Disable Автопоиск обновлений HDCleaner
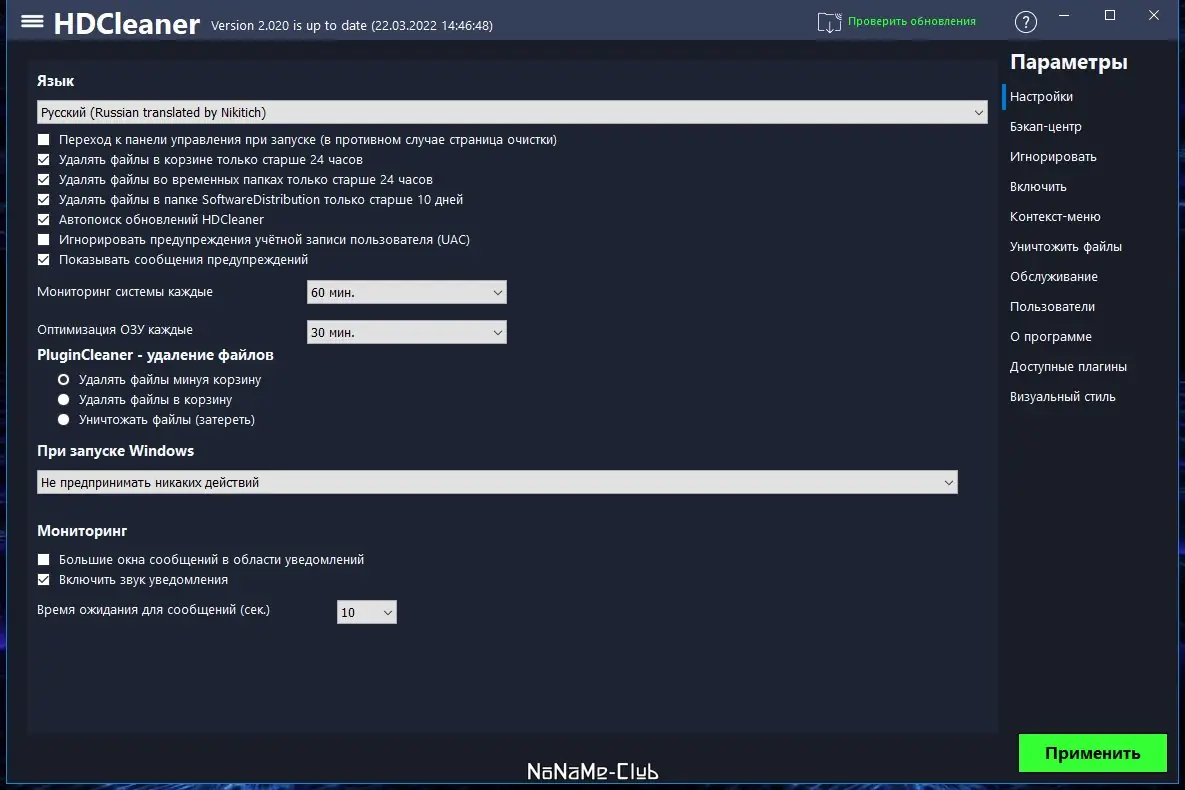Image resolution: width=1185 pixels, height=790 pixels. tap(43, 219)
